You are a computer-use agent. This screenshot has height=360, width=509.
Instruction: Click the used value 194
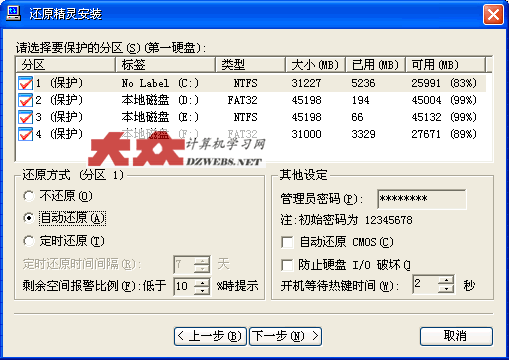click(360, 100)
